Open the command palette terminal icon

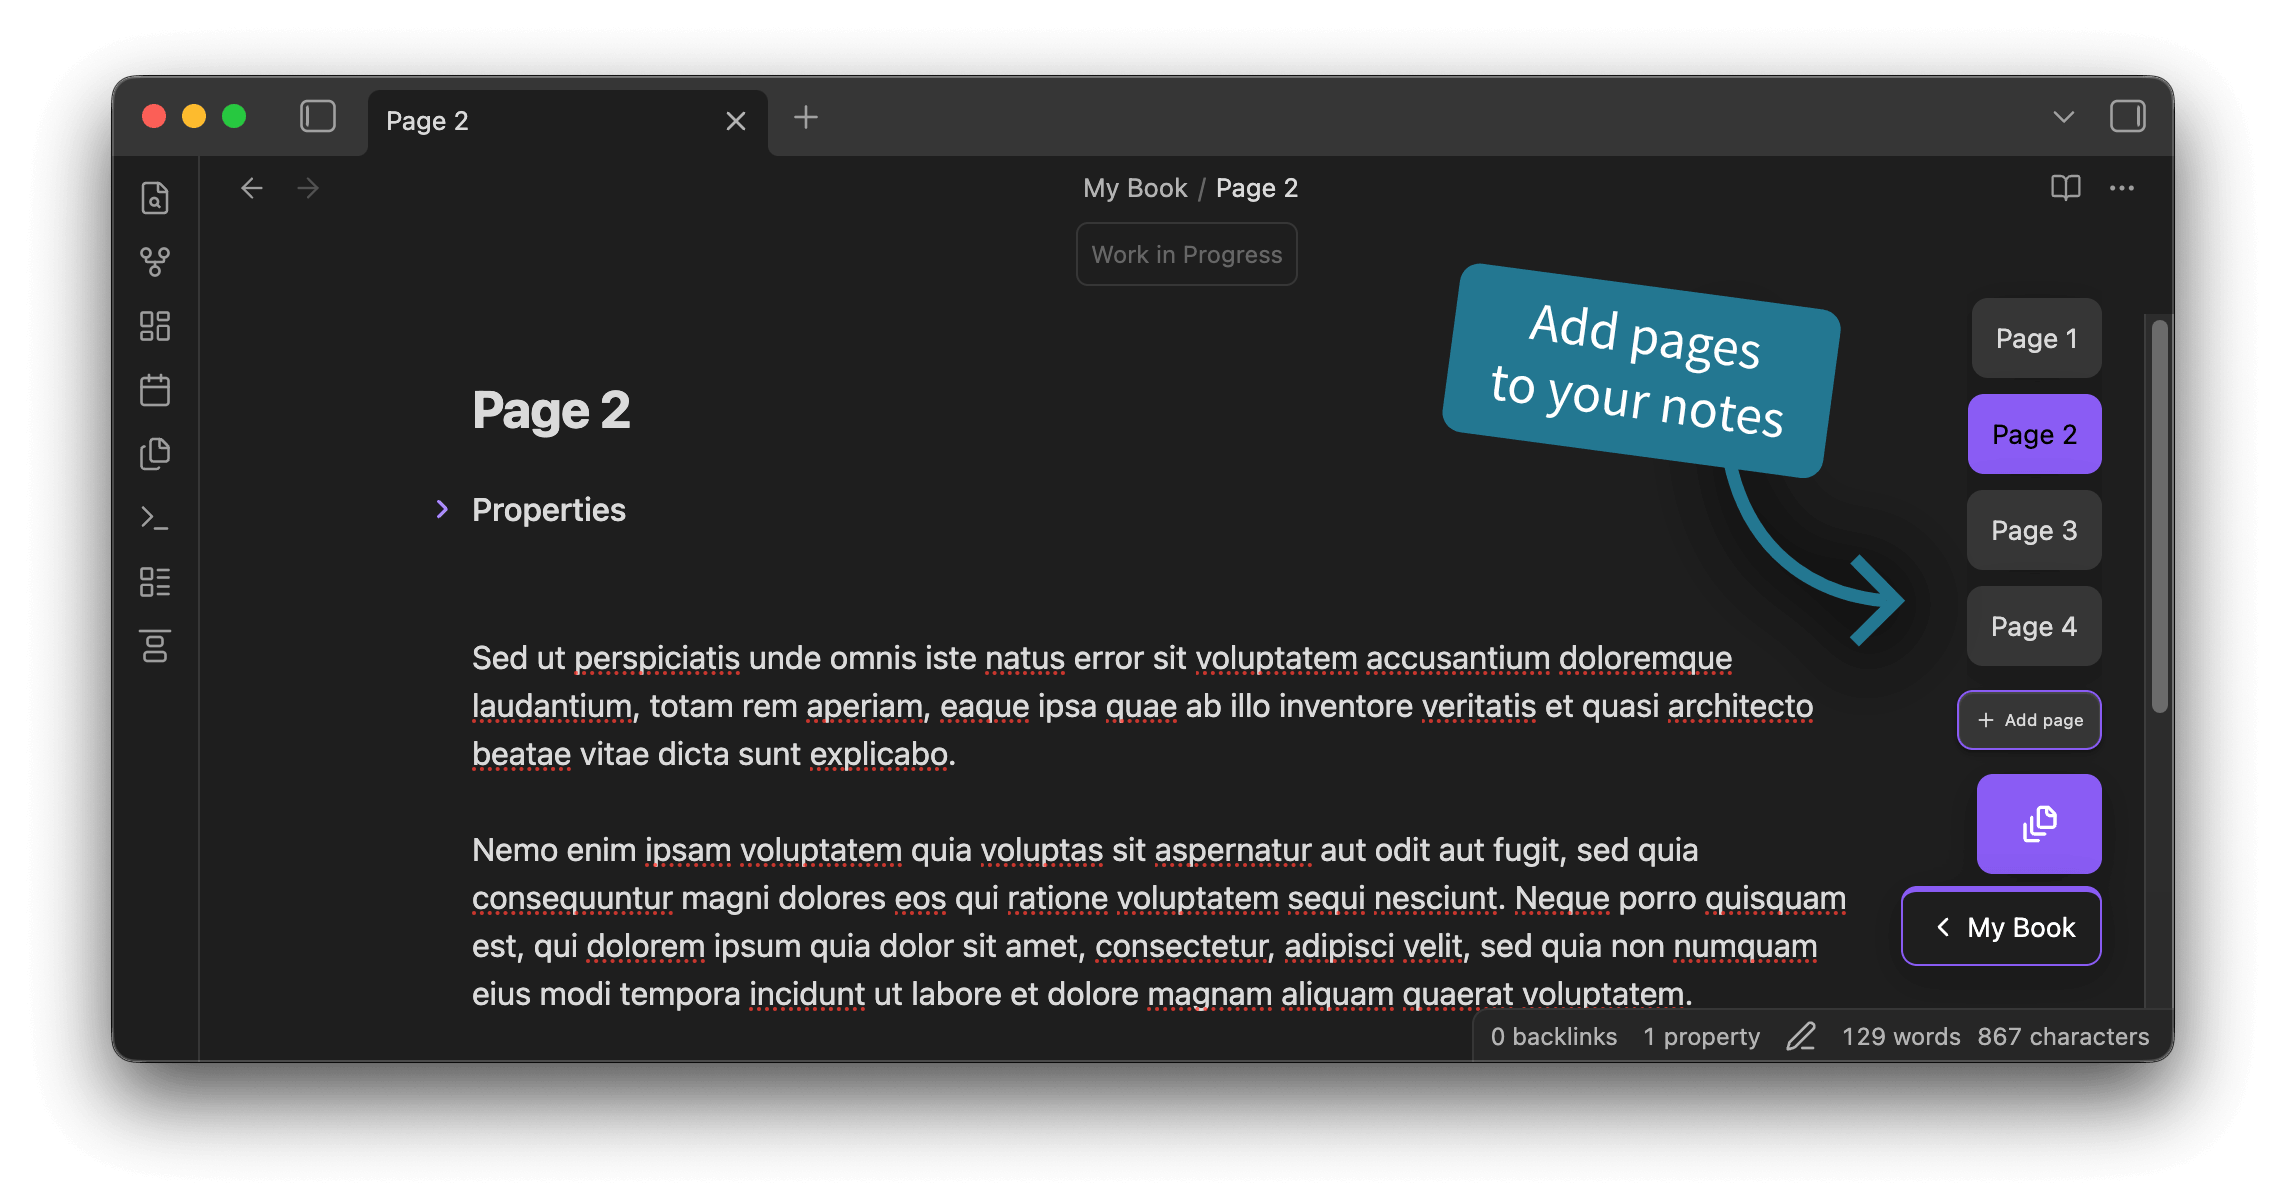[x=155, y=518]
